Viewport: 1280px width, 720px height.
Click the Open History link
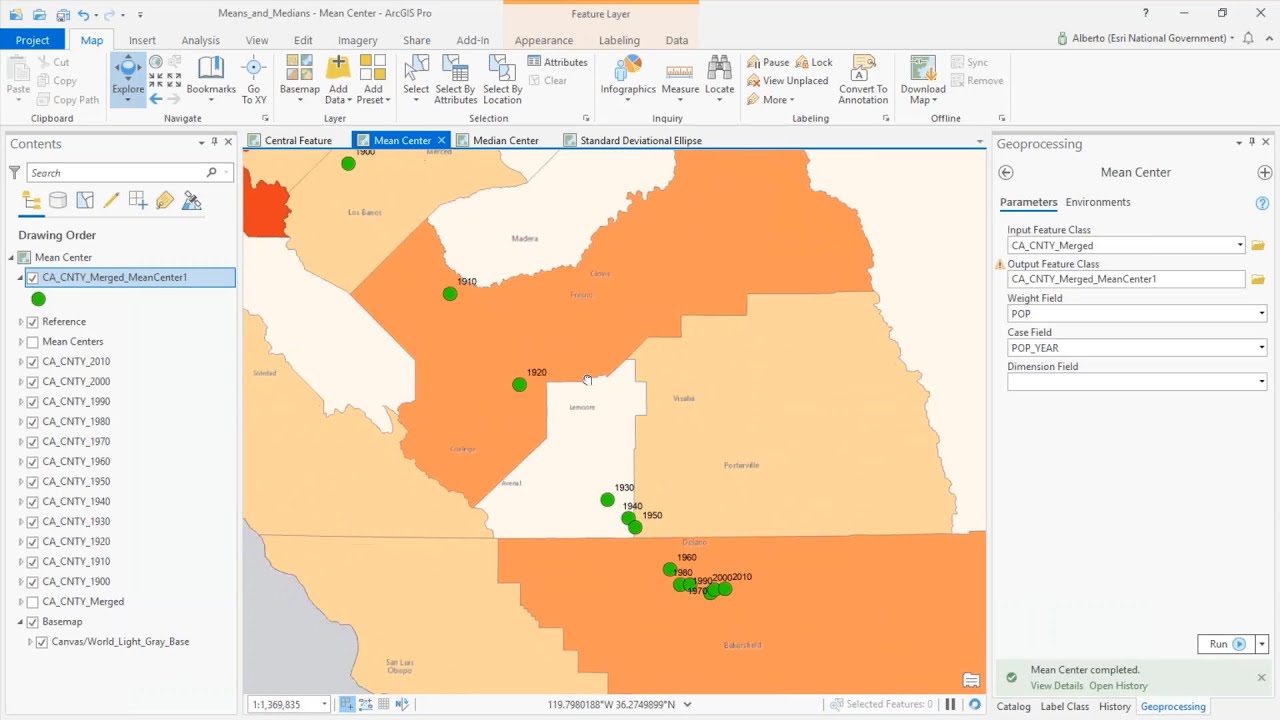click(1118, 686)
